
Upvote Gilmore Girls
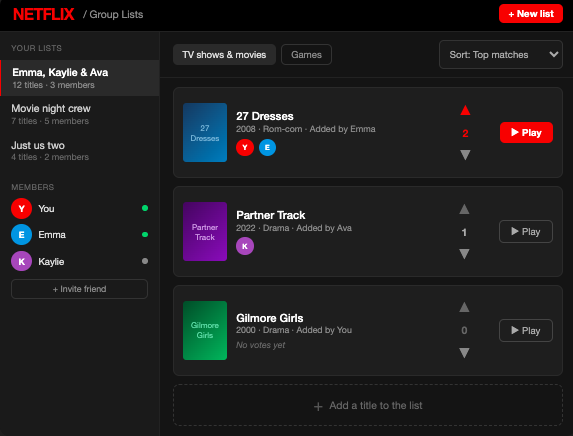click(x=464, y=307)
